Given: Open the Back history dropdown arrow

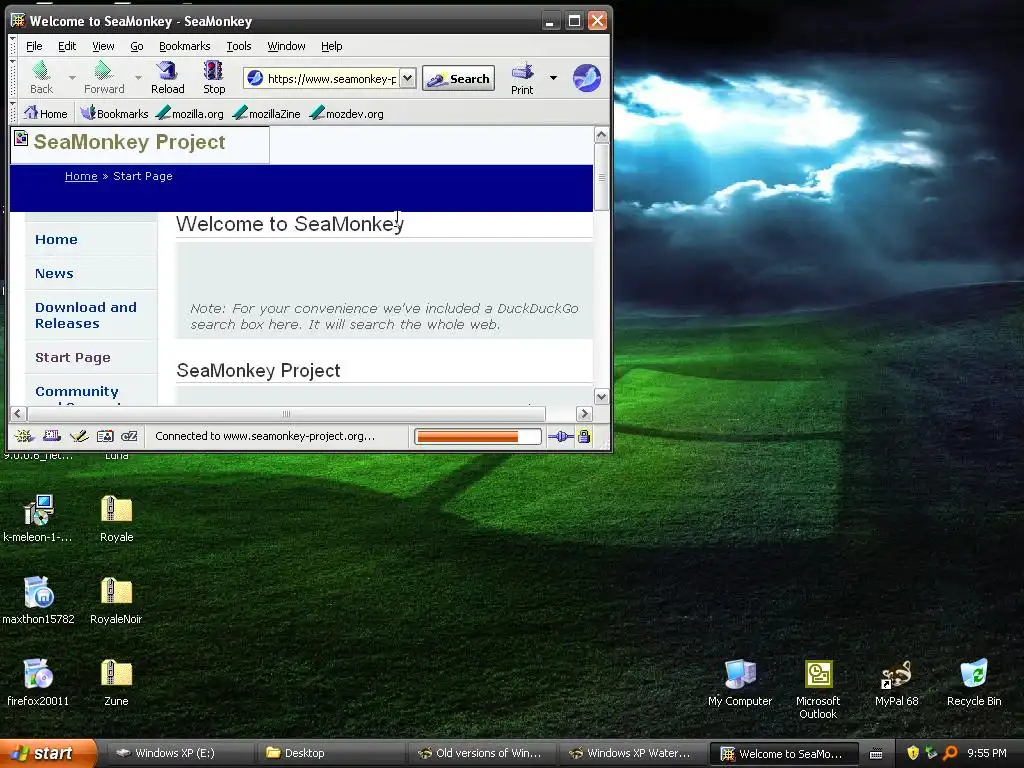Looking at the screenshot, I should tap(72, 78).
